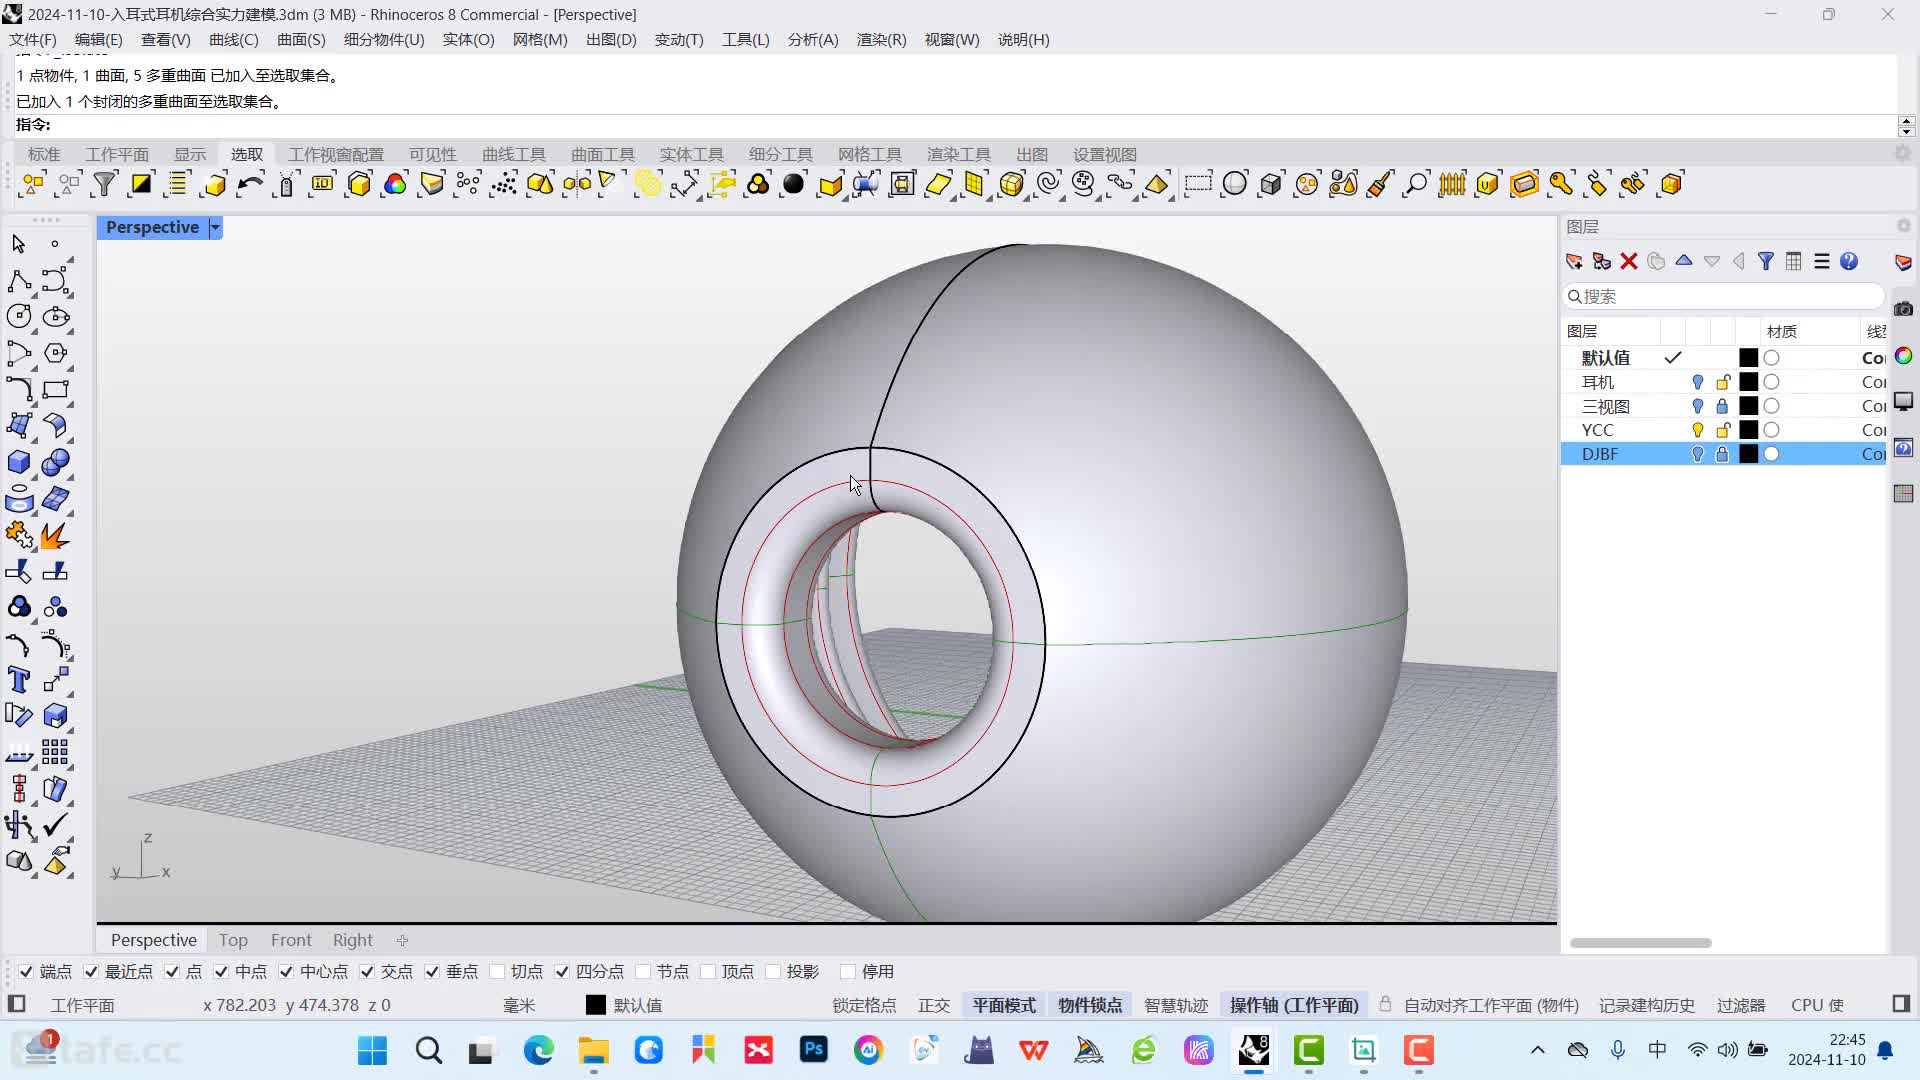Viewport: 1920px width, 1080px height.
Task: Toggle 中点 osnap checkbox
Action: [221, 971]
